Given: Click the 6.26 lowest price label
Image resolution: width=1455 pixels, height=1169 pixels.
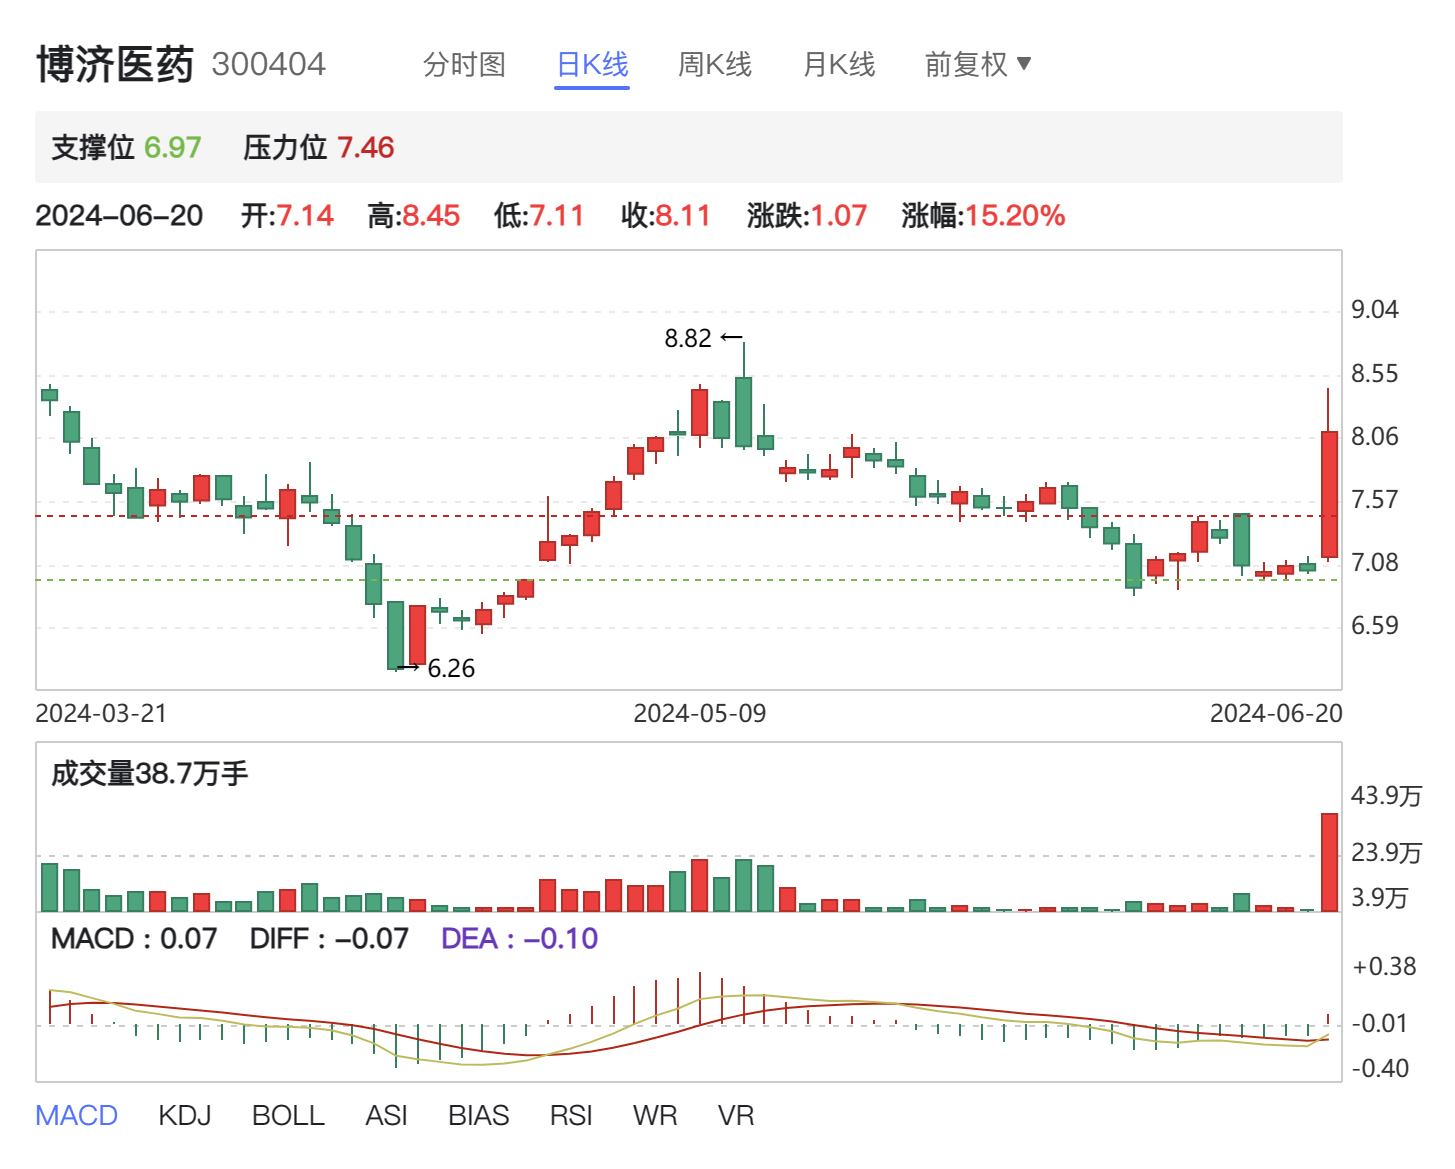Looking at the screenshot, I should click(x=451, y=669).
